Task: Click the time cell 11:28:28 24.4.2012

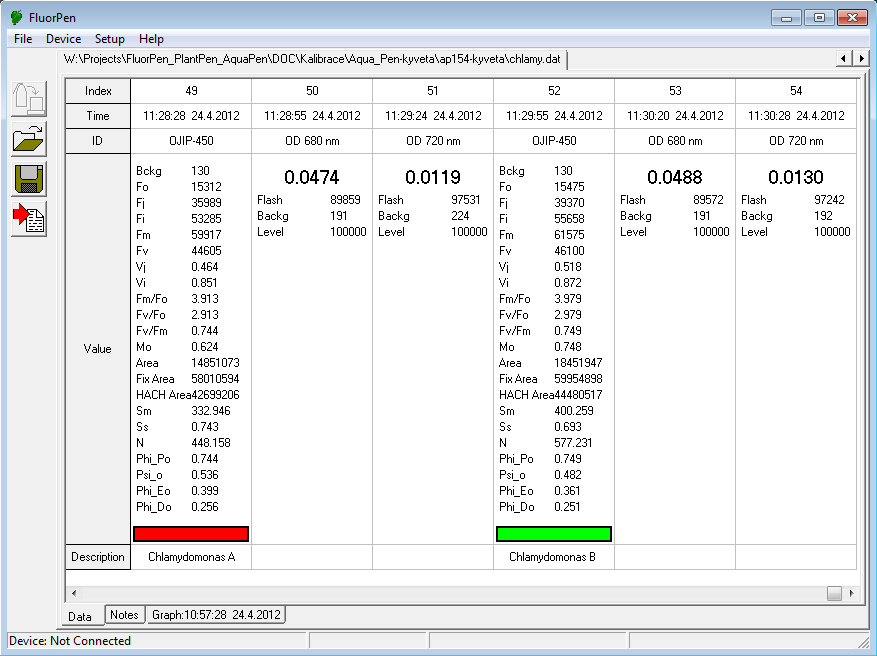Action: [x=191, y=116]
